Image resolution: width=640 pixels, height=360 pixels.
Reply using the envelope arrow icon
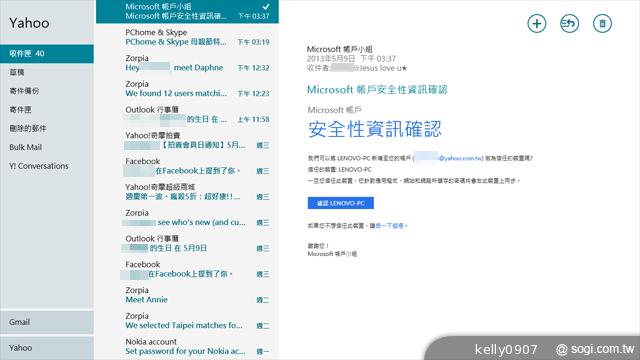tap(569, 24)
